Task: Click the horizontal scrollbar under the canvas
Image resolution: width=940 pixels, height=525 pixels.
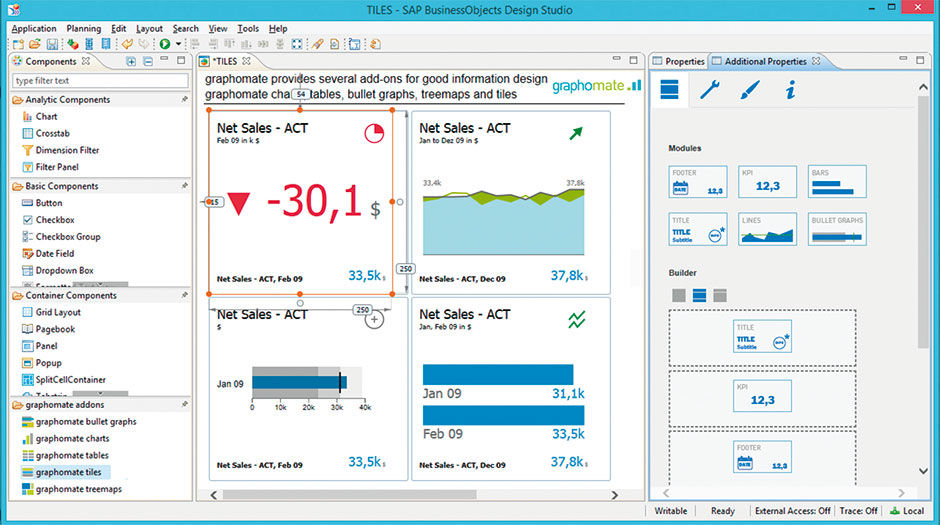Action: [350, 495]
